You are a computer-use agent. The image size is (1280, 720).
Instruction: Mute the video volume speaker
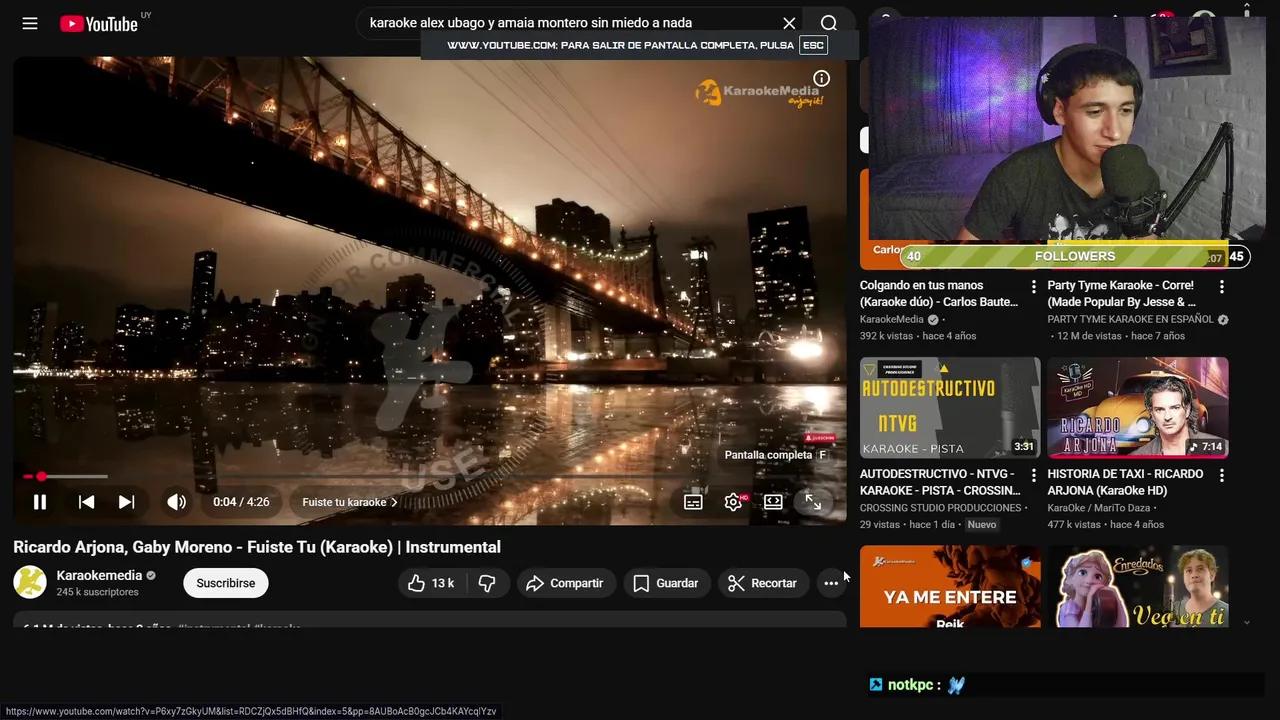176,502
